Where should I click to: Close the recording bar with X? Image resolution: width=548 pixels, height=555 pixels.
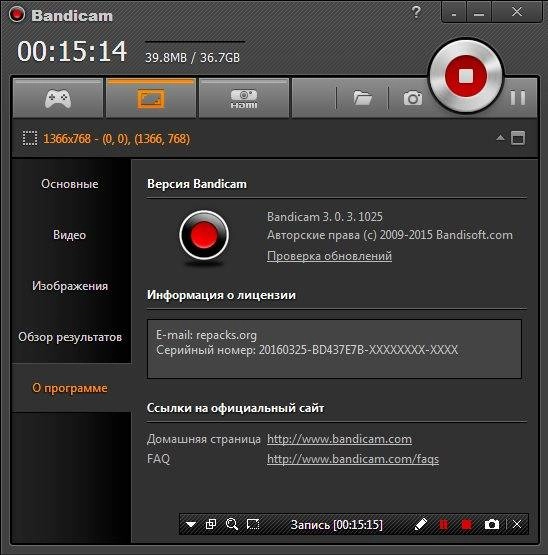pyautogui.click(x=517, y=524)
